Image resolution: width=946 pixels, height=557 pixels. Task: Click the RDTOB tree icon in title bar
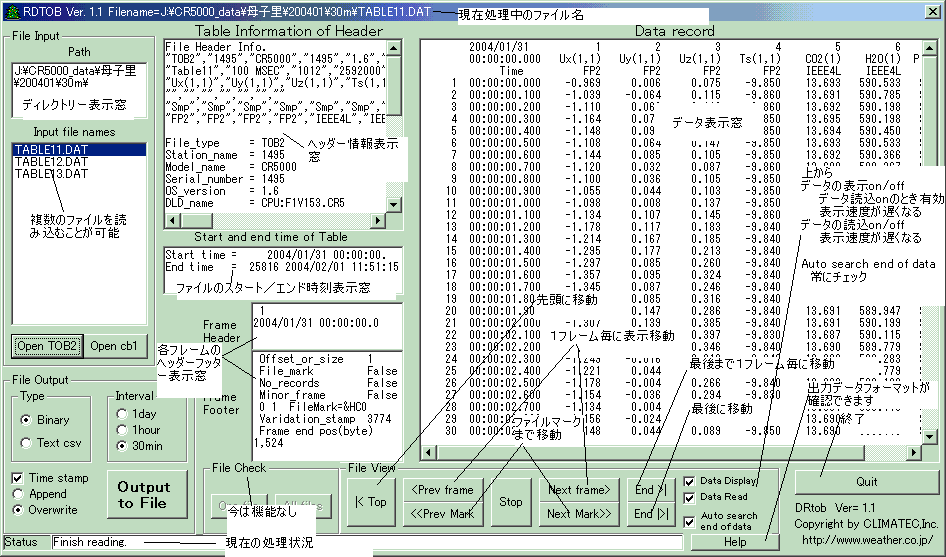(11, 11)
